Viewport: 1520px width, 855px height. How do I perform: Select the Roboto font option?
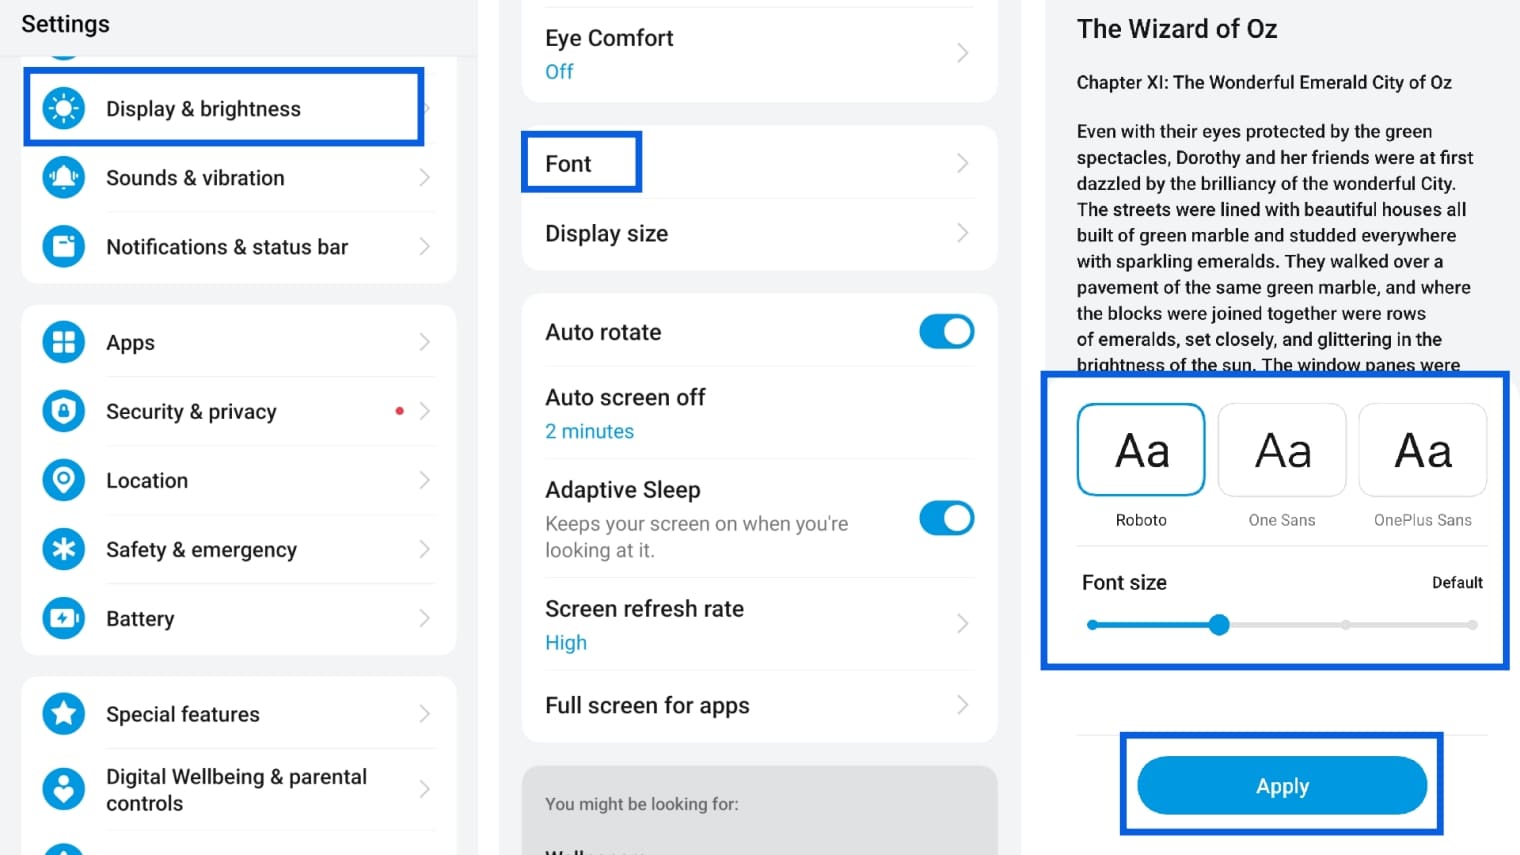tap(1141, 450)
